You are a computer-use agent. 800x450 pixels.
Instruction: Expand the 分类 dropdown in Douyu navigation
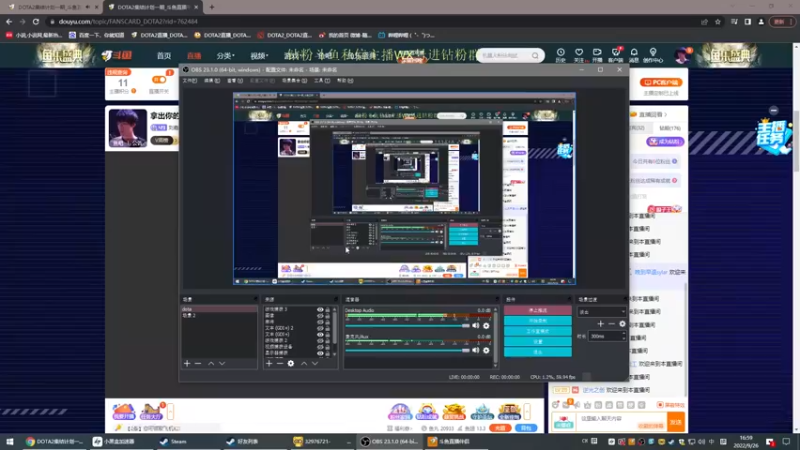(225, 56)
